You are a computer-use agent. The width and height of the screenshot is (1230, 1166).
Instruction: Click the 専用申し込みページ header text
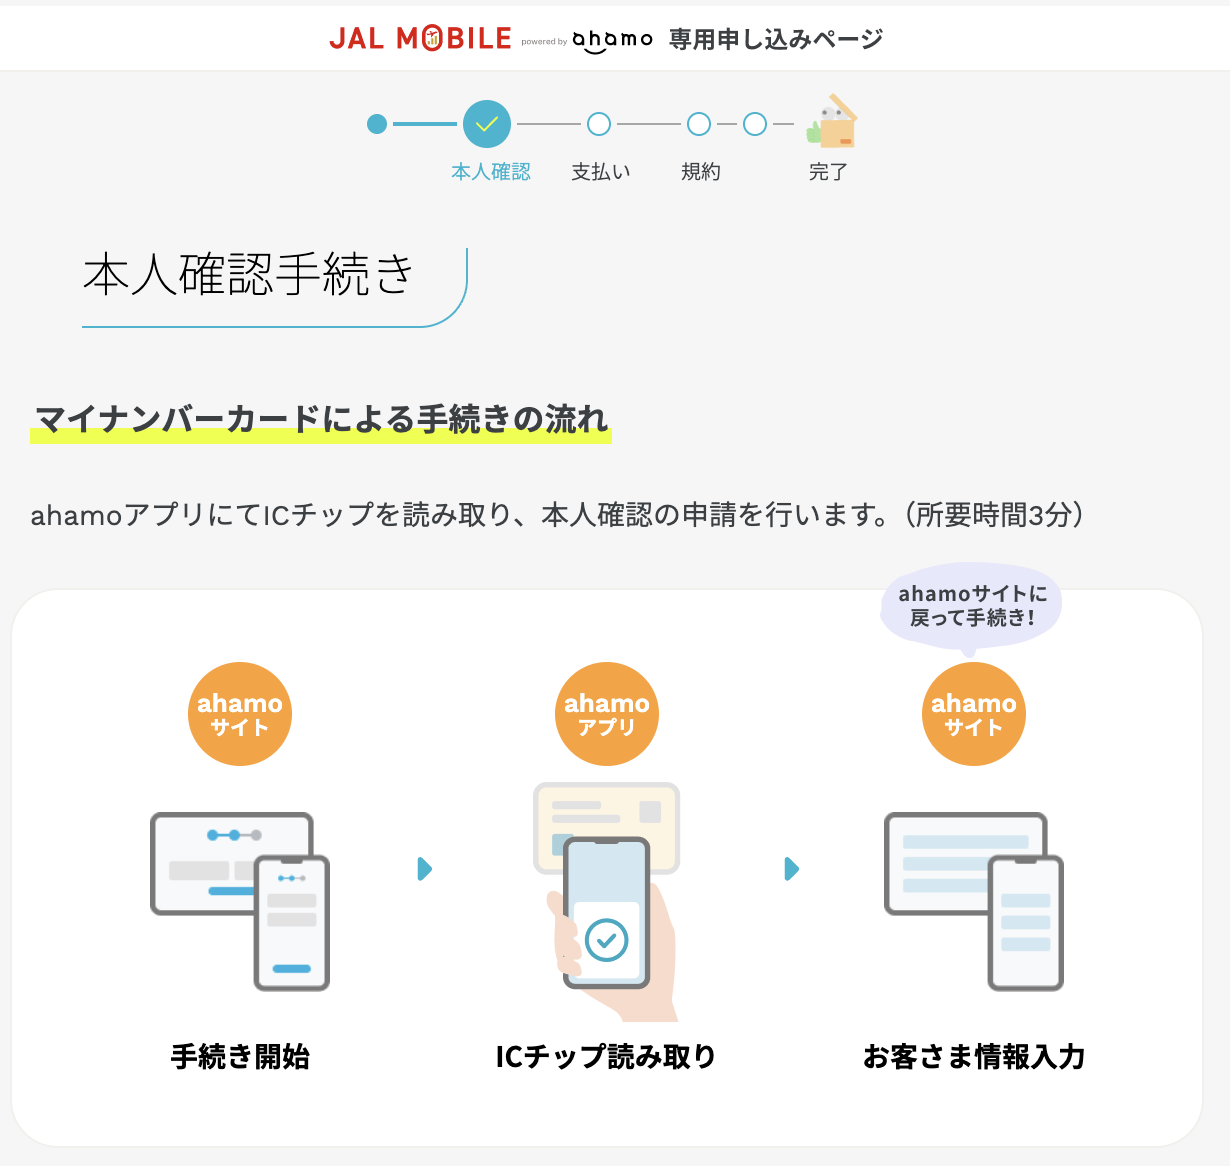pyautogui.click(x=776, y=39)
